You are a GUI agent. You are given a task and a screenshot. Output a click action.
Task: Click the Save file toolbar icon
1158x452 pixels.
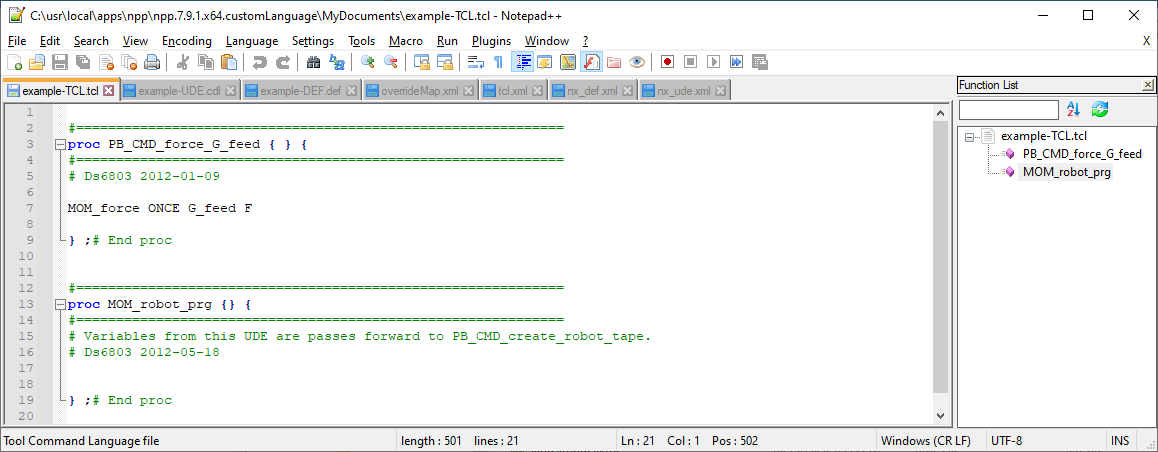click(x=60, y=62)
